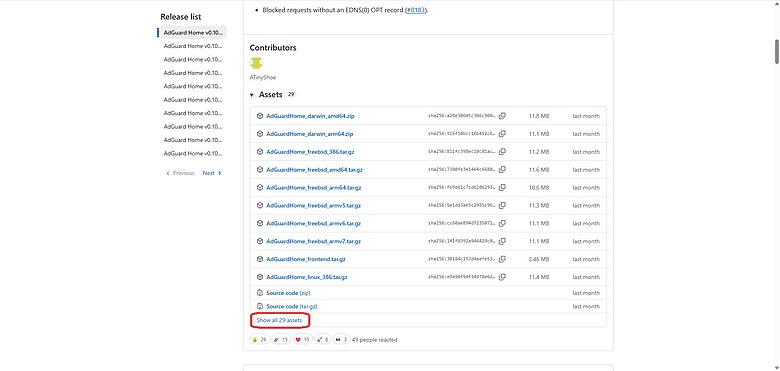Click the 49 people reacted text

point(375,340)
